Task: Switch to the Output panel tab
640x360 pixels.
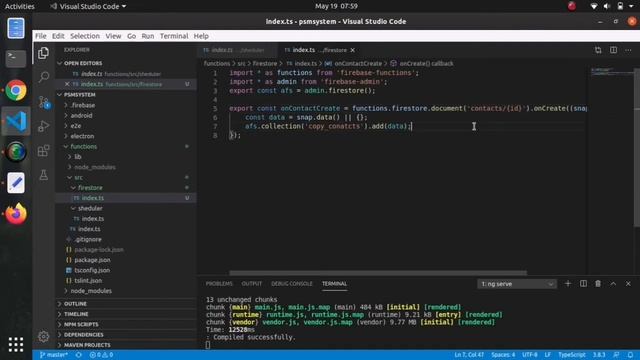Action: pos(251,284)
